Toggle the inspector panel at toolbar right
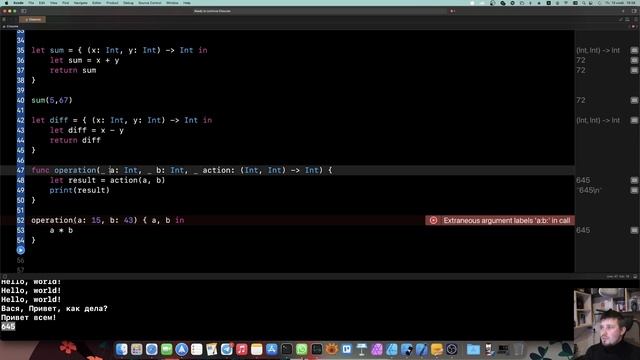The height and width of the screenshot is (360, 640). [634, 11]
